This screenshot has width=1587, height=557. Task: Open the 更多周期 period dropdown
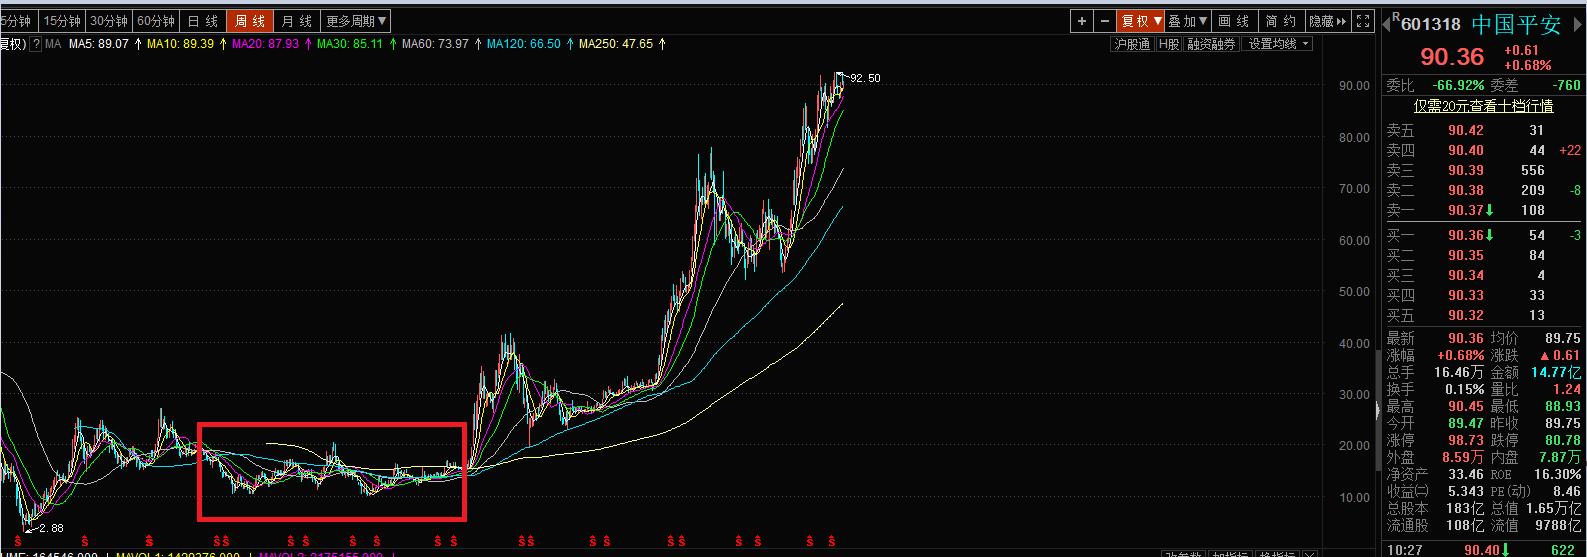click(x=356, y=21)
